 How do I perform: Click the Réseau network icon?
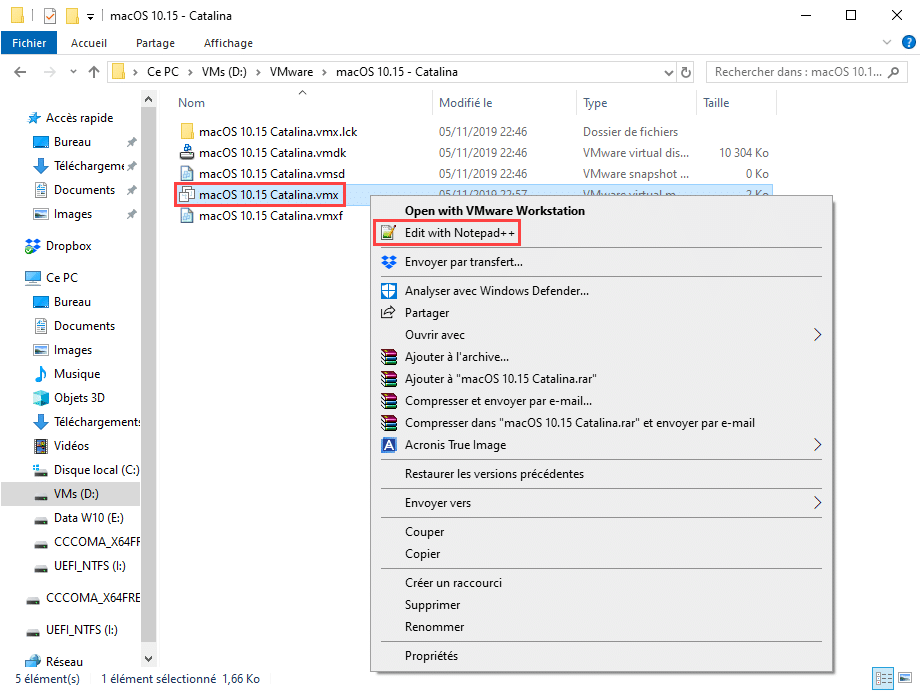coord(33,662)
